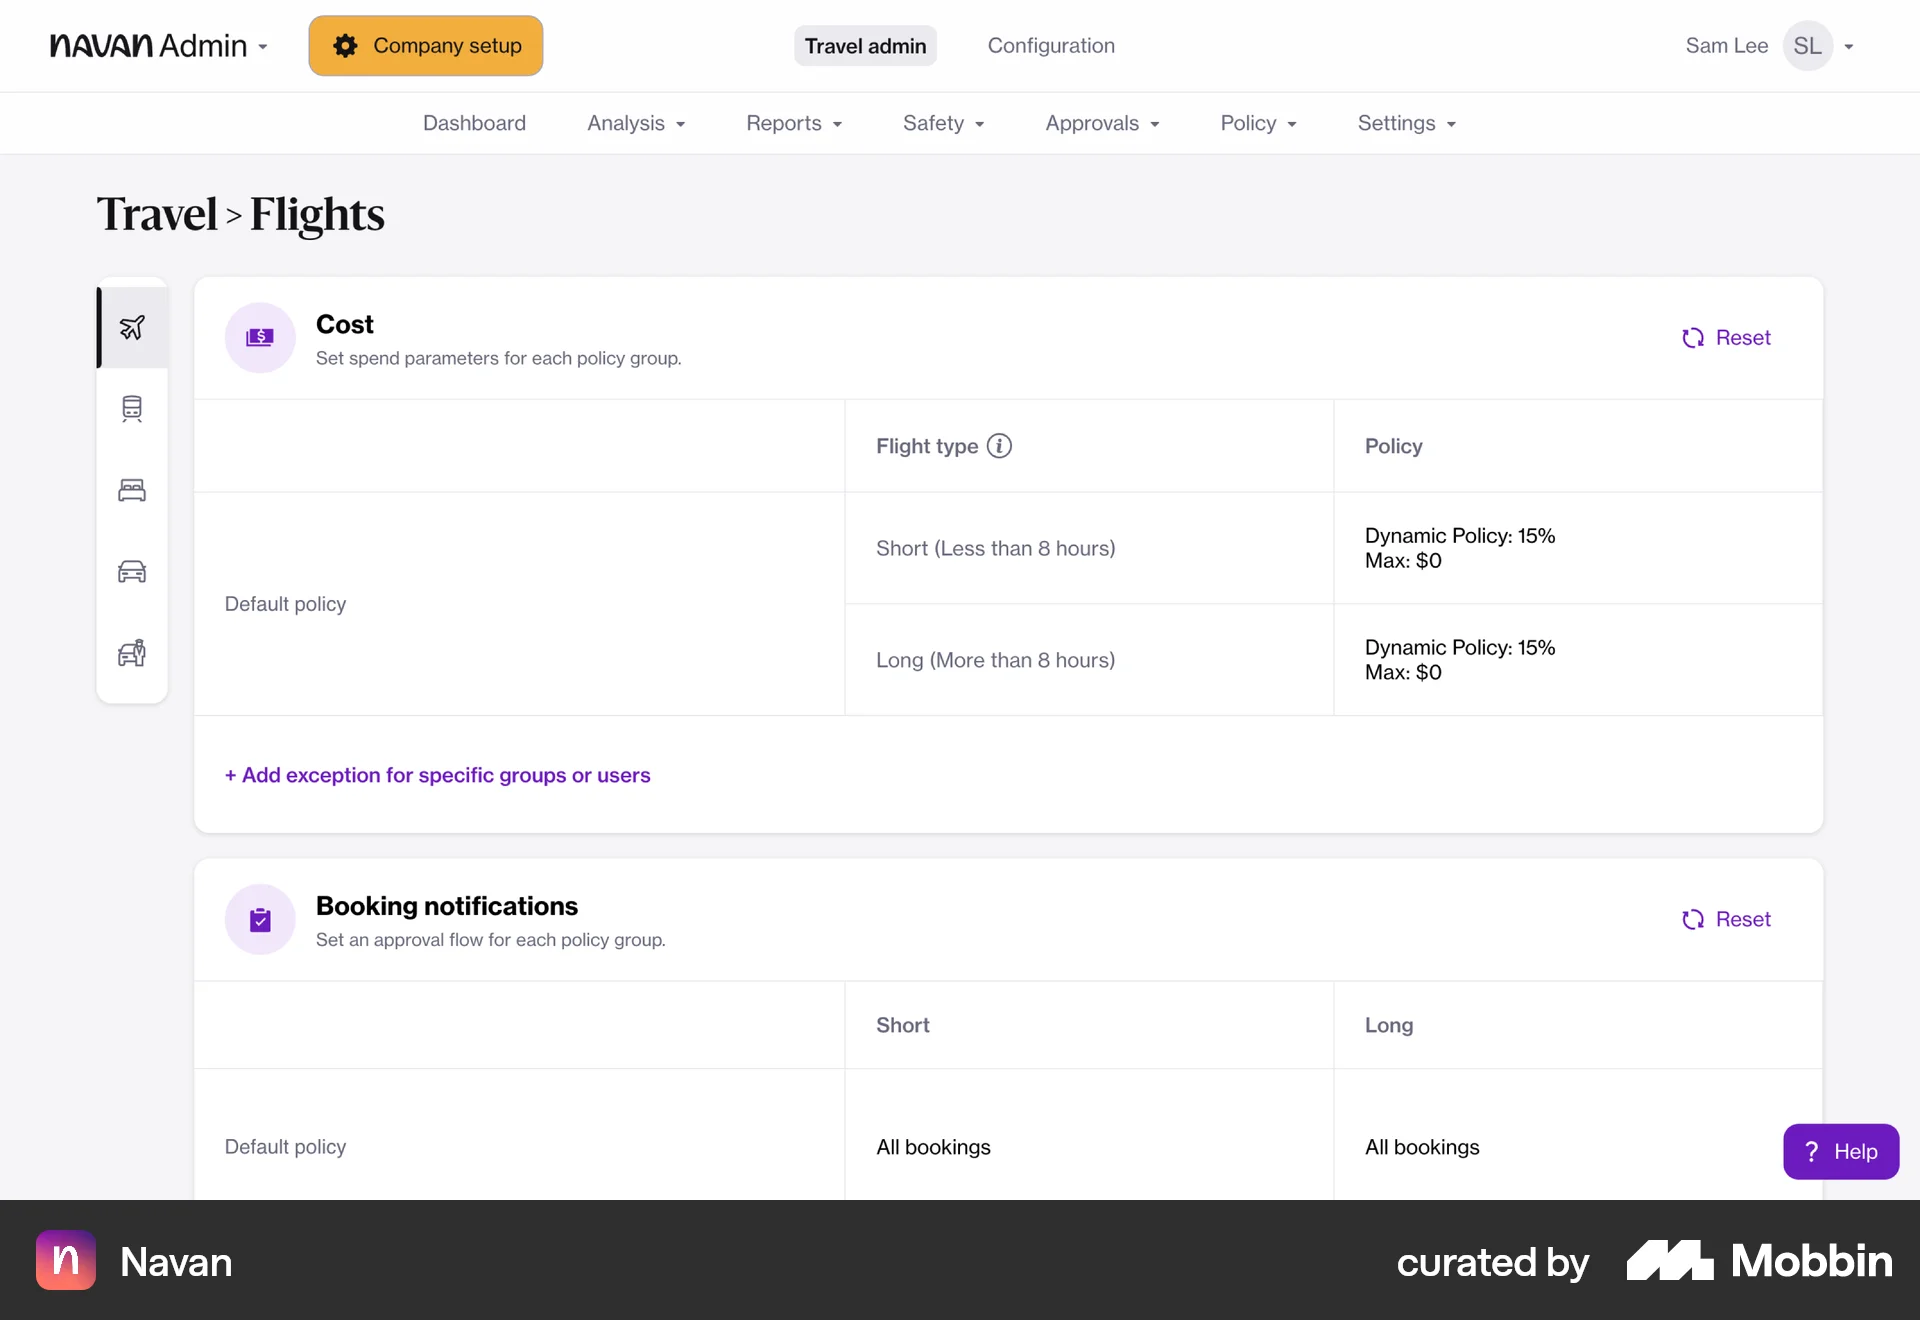Image resolution: width=1920 pixels, height=1320 pixels.
Task: Expand the Analysis dropdown
Action: [636, 123]
